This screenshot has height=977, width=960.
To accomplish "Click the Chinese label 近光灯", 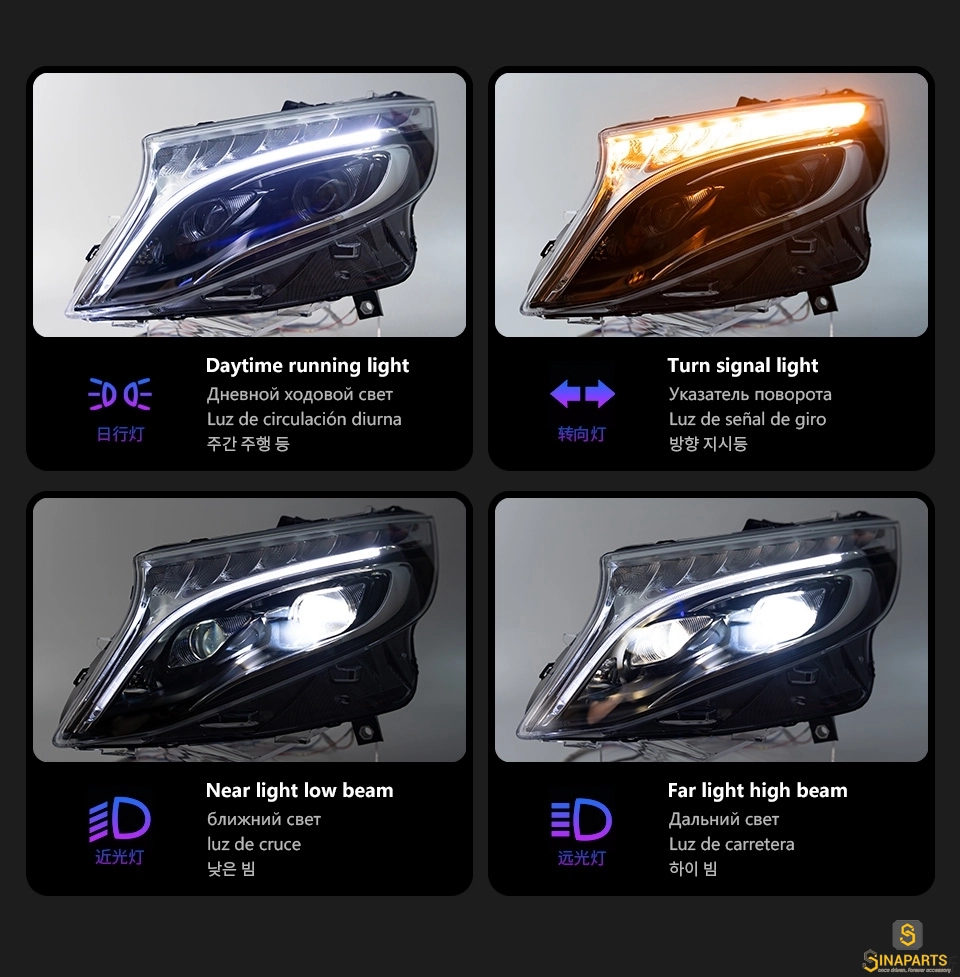I will coord(120,857).
